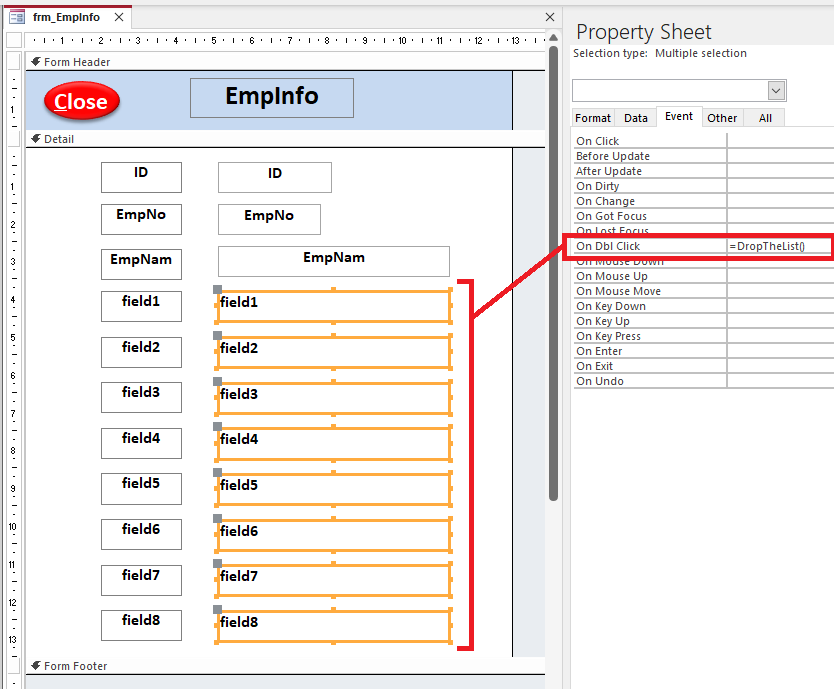Click the On Dirty property value field
834x689 pixels.
(780, 186)
